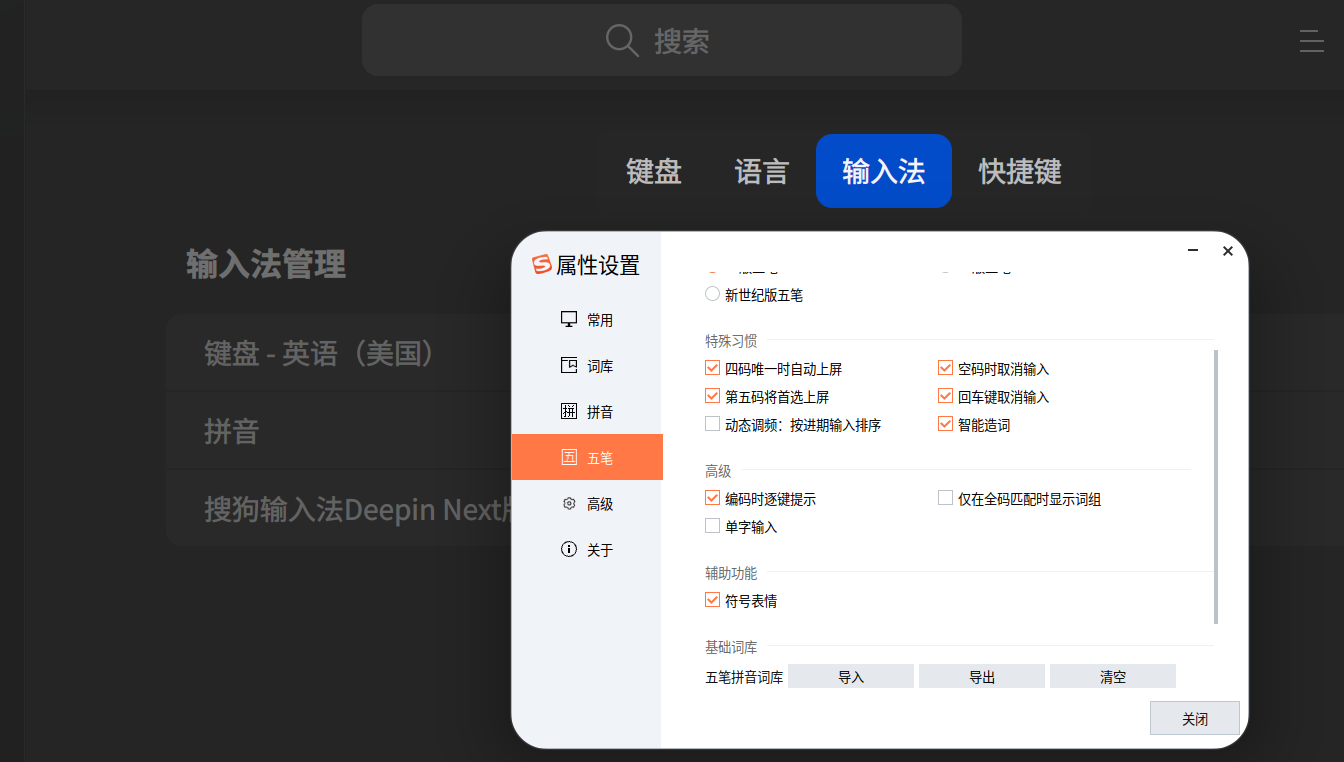Switch to the 快捷键 tab

(1020, 171)
